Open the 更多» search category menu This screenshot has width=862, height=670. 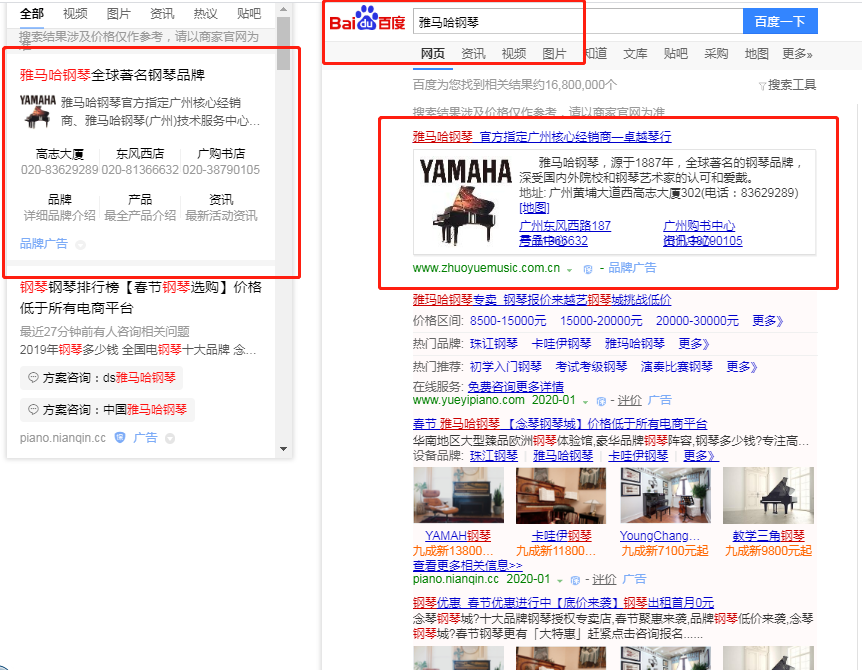coord(797,54)
